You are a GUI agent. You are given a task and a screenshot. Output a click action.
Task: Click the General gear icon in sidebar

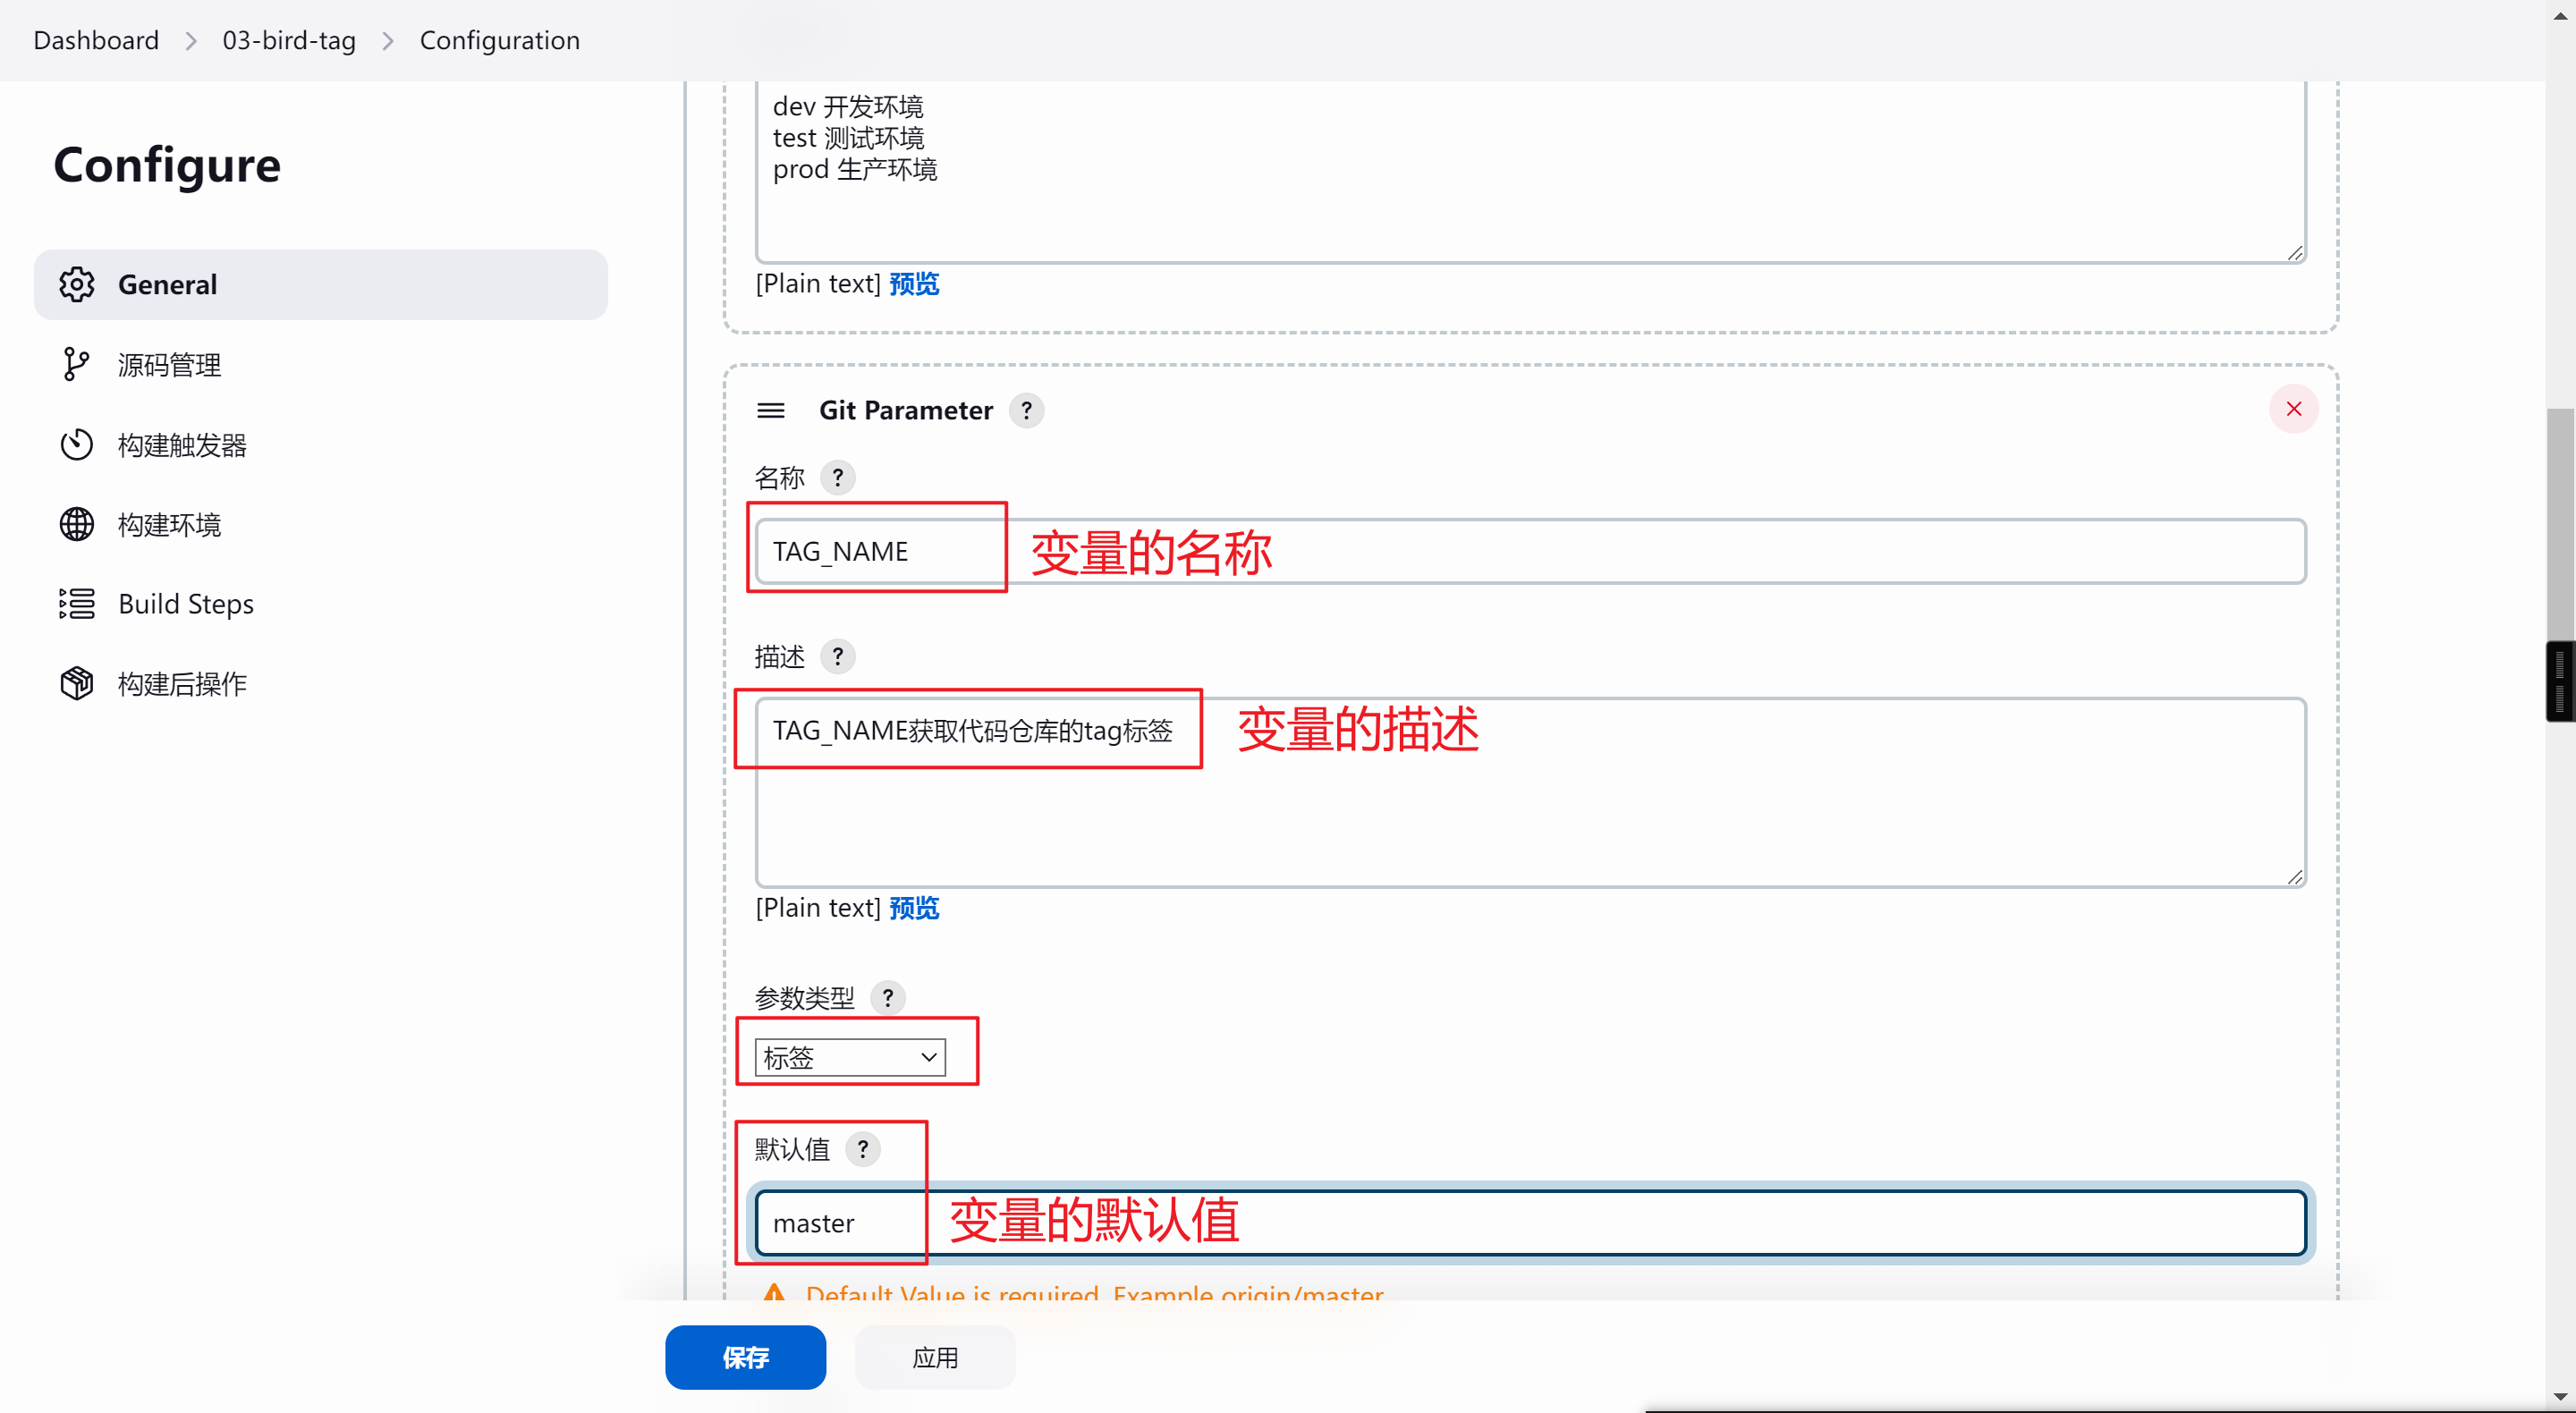pos(76,284)
